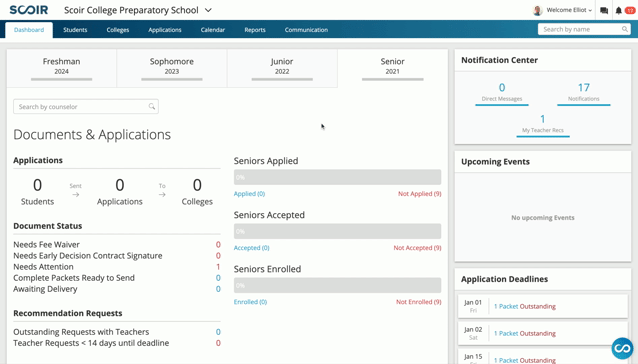
Task: Click the Seniors Applied progress bar
Action: click(337, 177)
